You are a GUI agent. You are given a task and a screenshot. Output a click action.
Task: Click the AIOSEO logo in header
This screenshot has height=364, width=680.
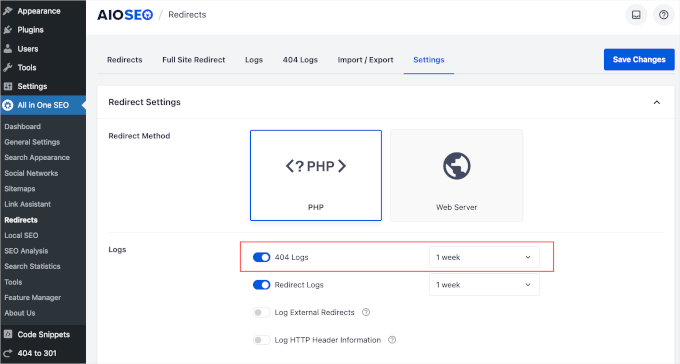(x=125, y=15)
